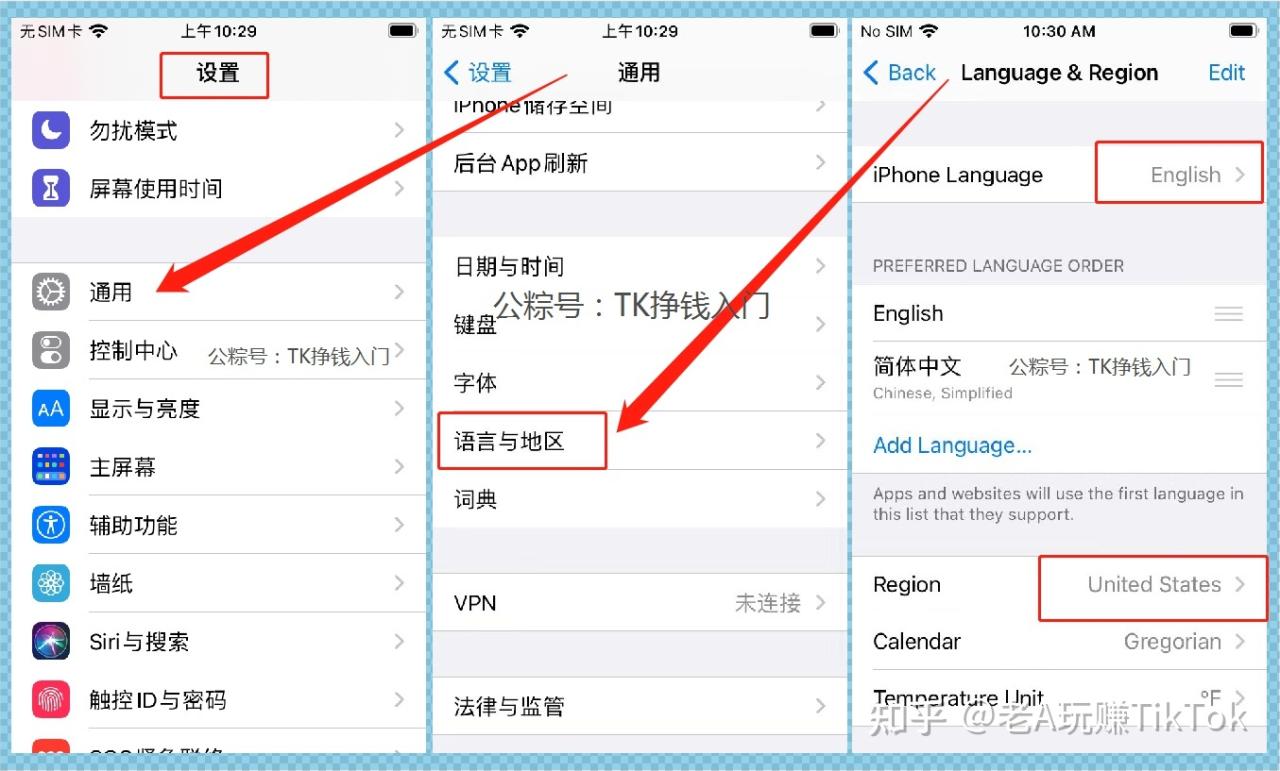Select 简体中文 in preferred languages
This screenshot has height=771, width=1280.
(x=1059, y=379)
